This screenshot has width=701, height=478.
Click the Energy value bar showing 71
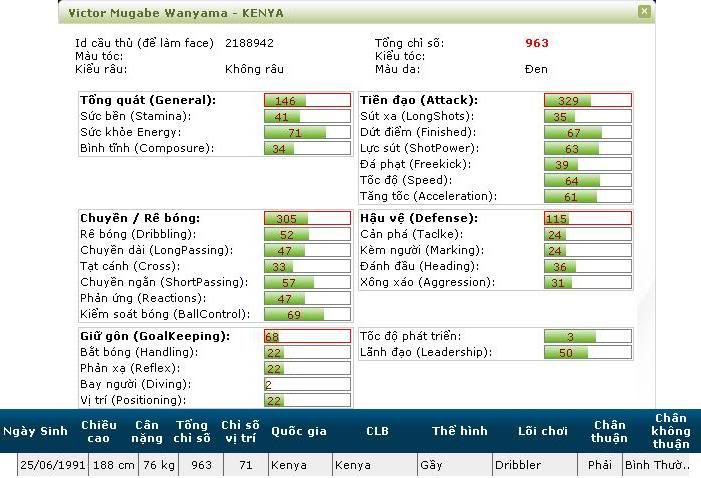click(x=307, y=132)
